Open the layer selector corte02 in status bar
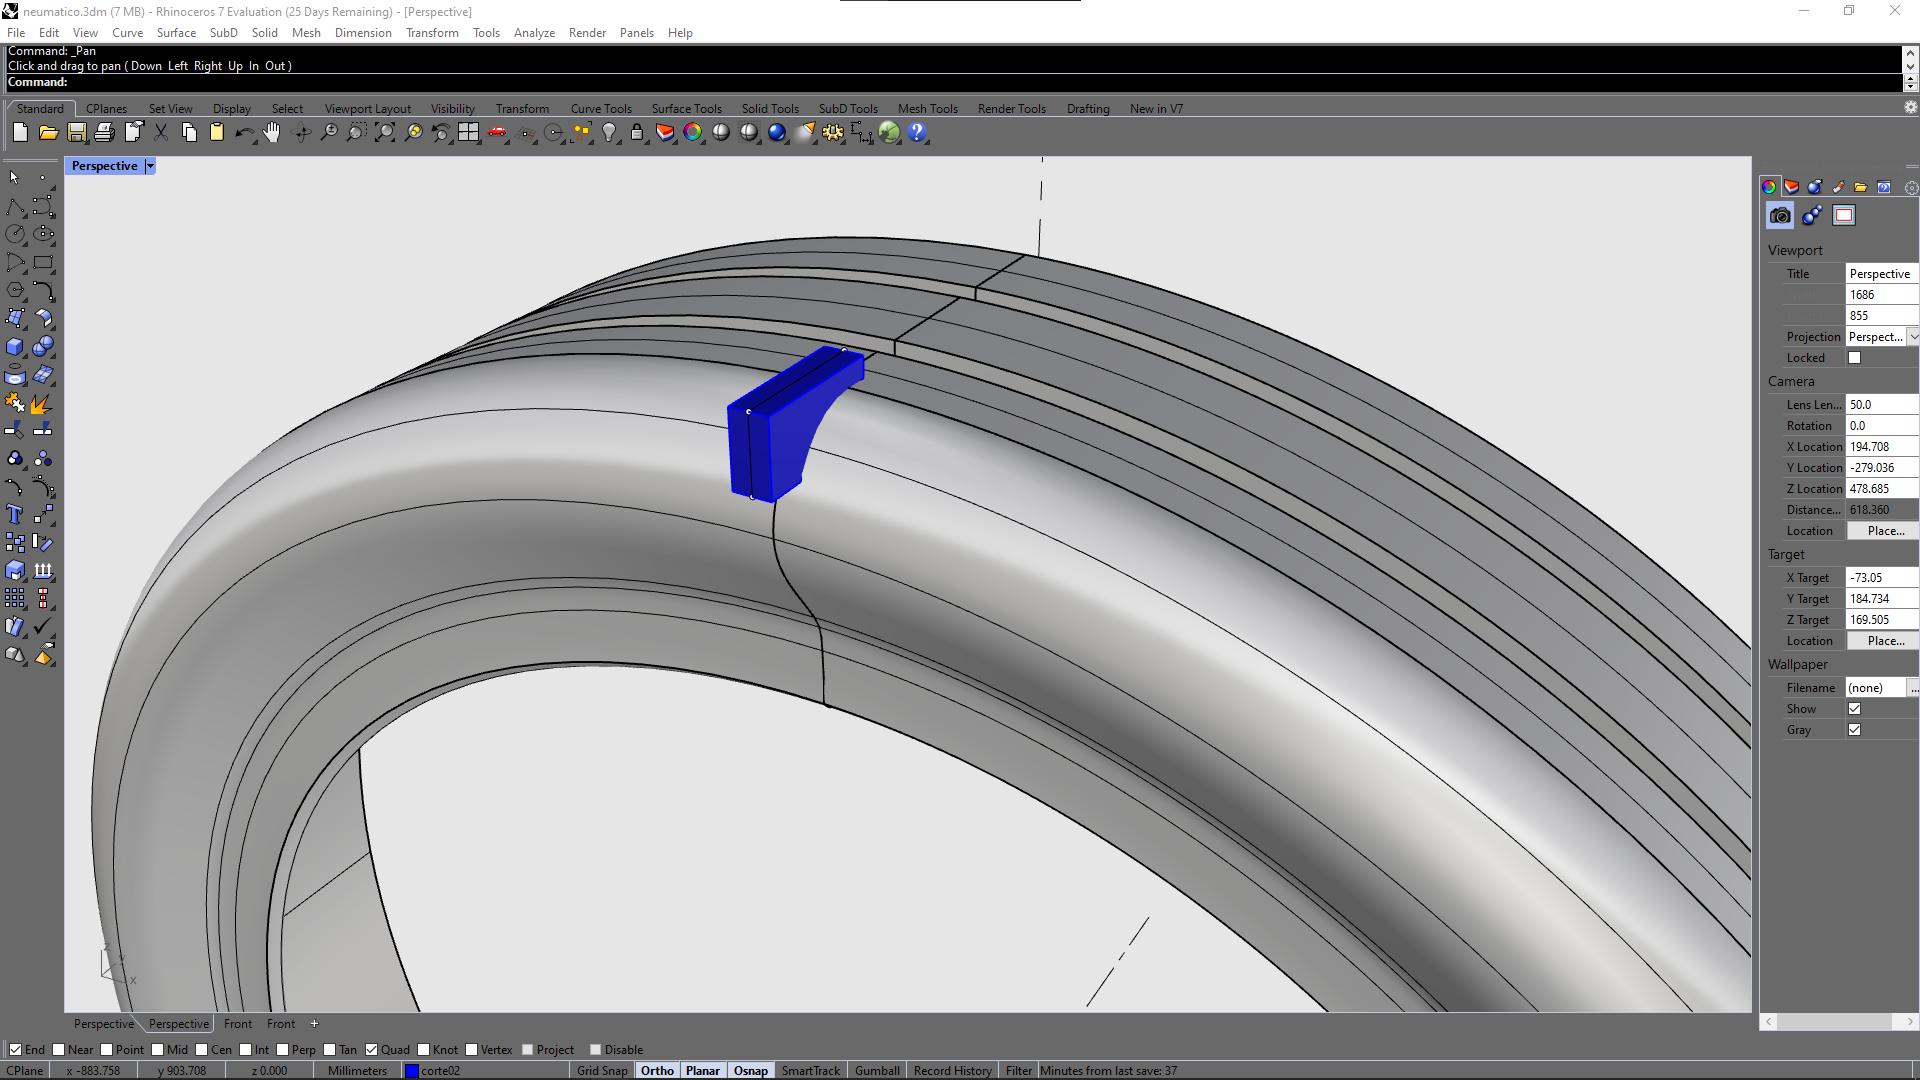Screen dimensions: 1920x1080 [x=440, y=1070]
